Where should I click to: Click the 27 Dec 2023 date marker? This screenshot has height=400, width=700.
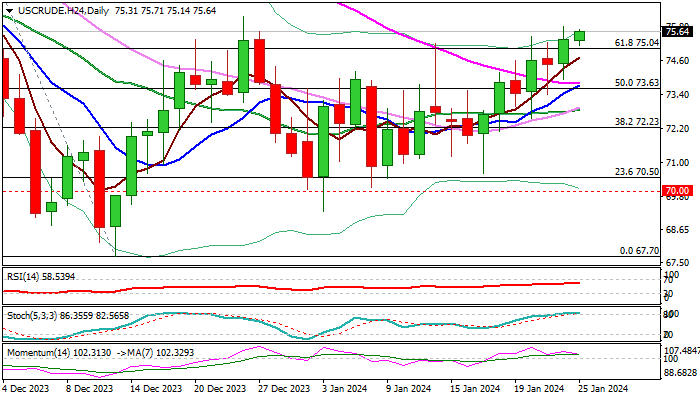(280, 388)
